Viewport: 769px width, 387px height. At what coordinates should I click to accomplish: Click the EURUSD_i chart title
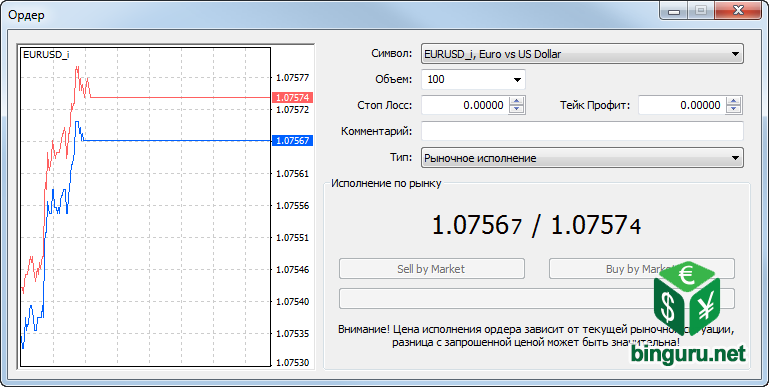[46, 54]
